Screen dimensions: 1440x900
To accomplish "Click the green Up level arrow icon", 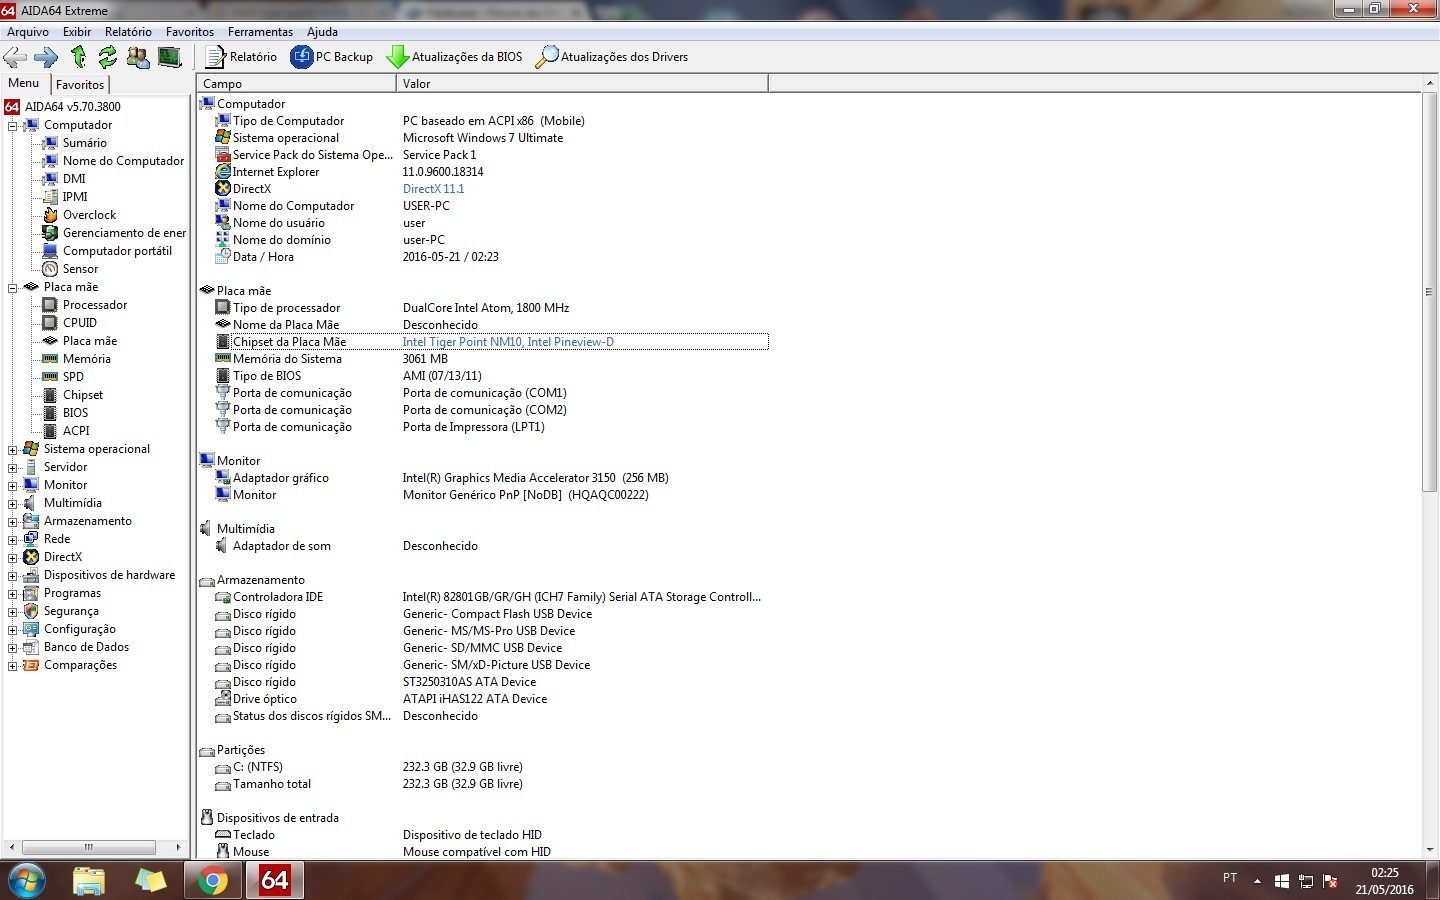I will 79,57.
